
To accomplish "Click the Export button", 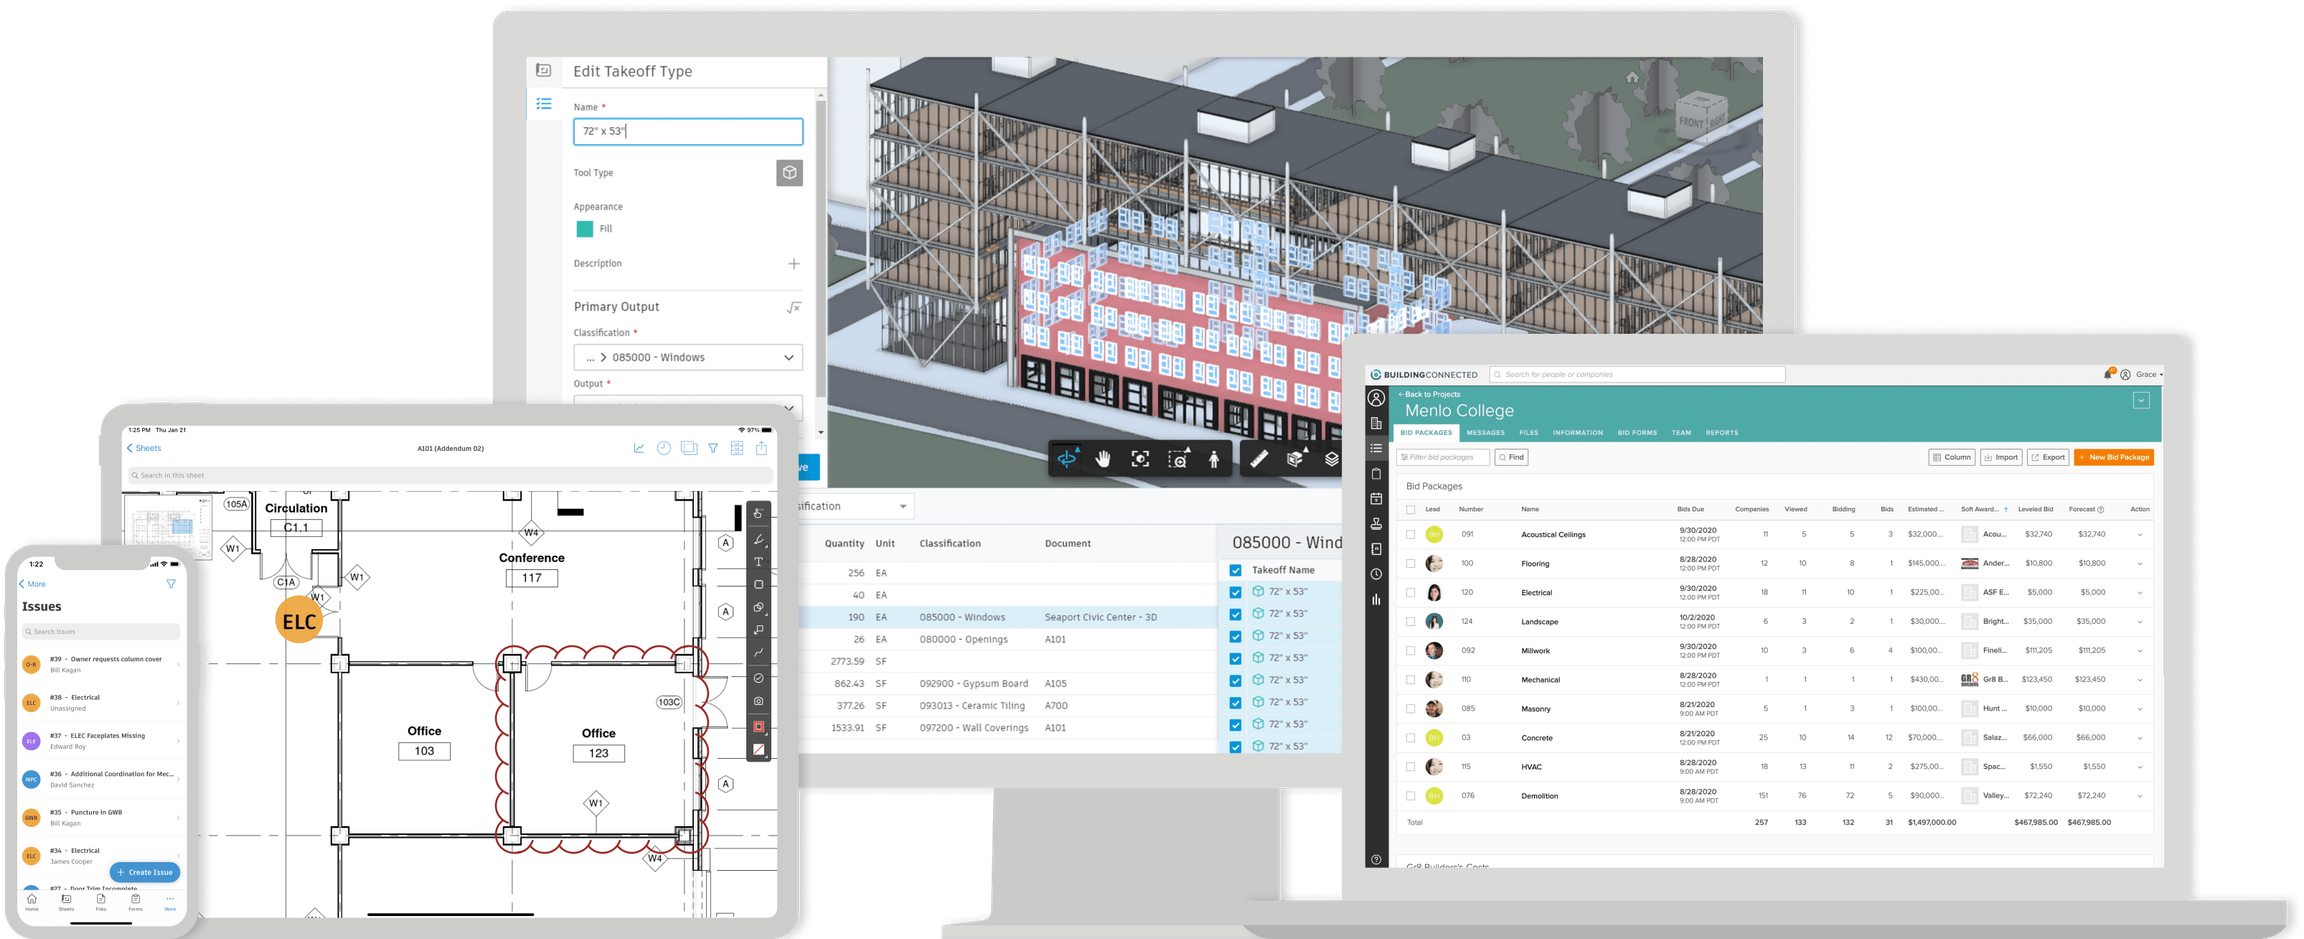I will [x=2048, y=457].
